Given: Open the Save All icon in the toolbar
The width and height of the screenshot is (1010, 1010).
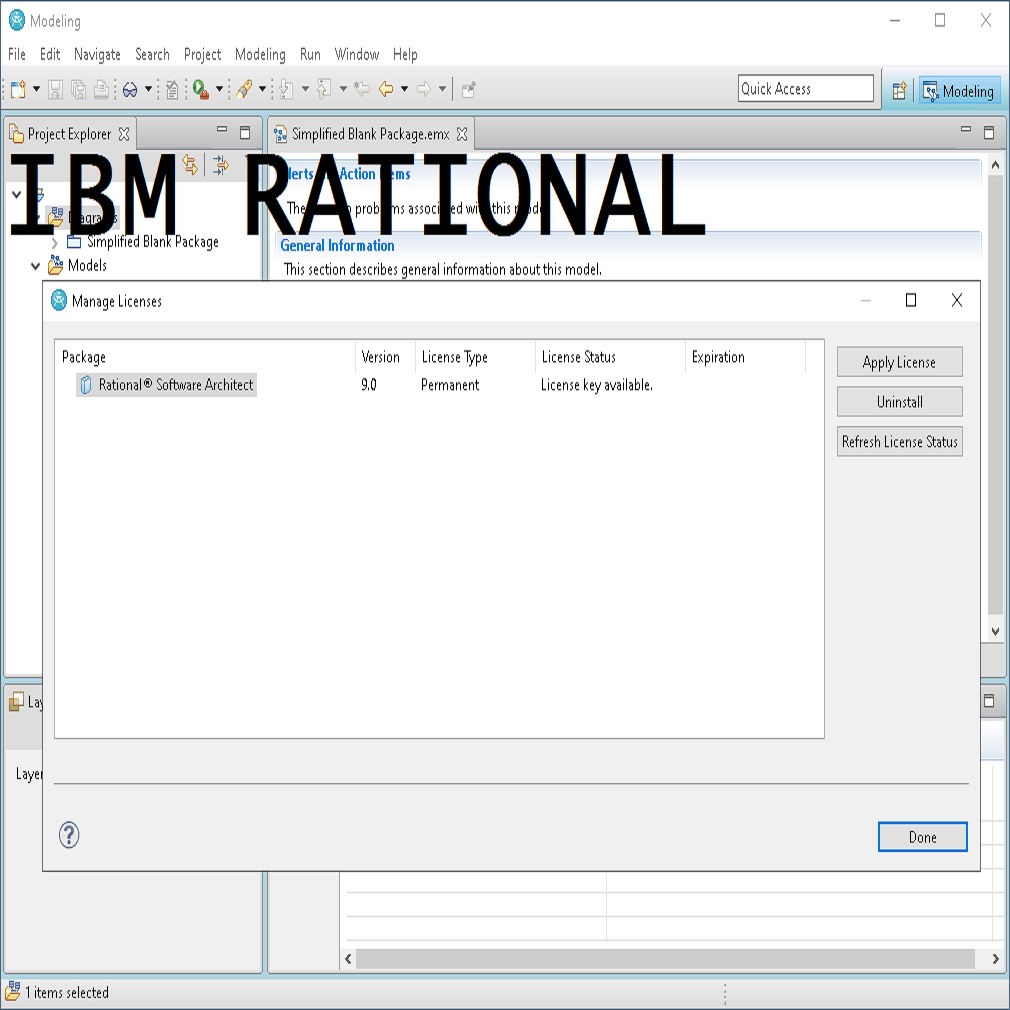Looking at the screenshot, I should (x=77, y=88).
